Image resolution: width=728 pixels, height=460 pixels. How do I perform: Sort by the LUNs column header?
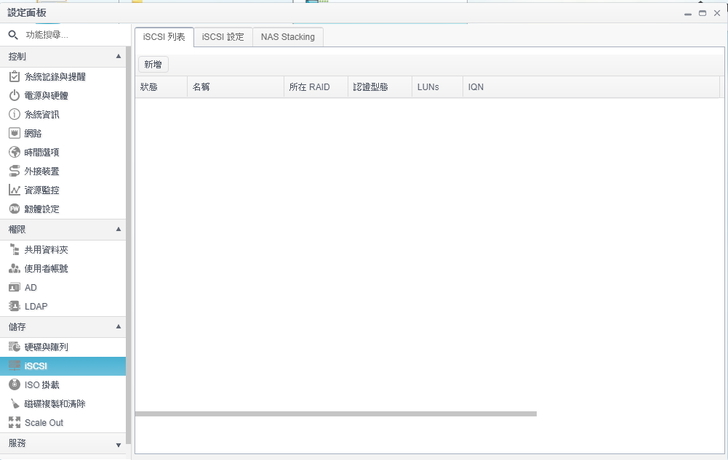tap(437, 87)
